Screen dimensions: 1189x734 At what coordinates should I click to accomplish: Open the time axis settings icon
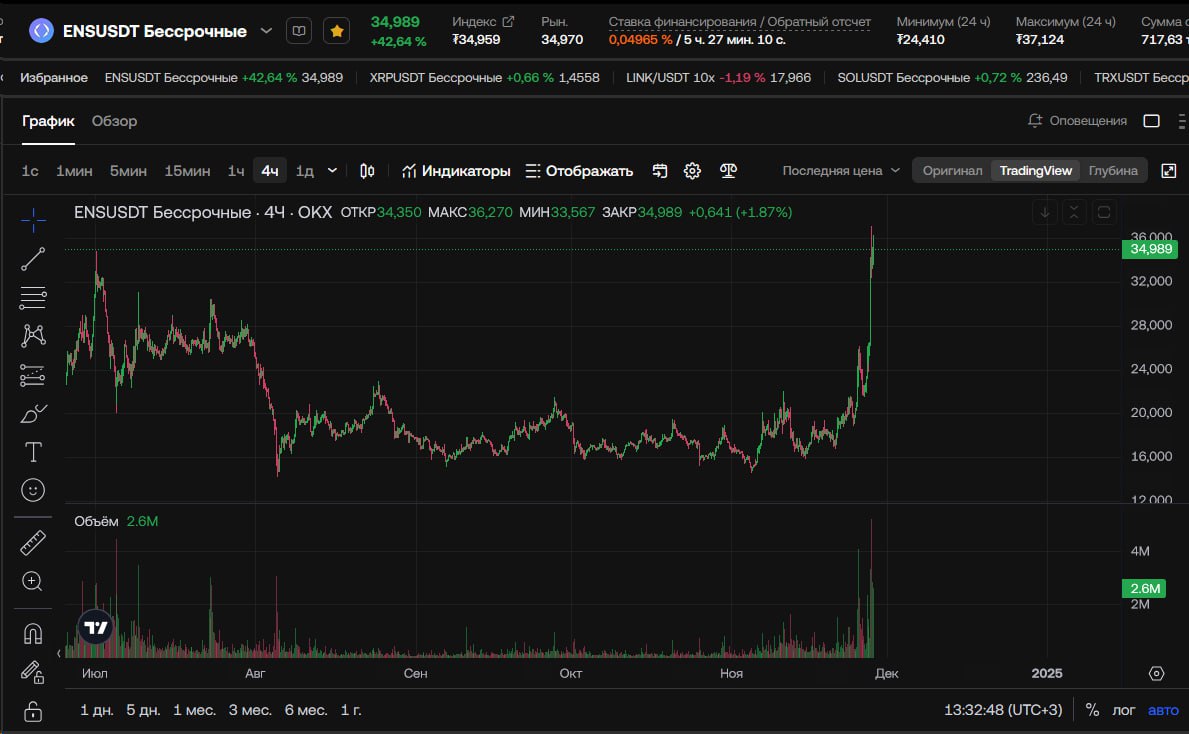coord(1156,673)
